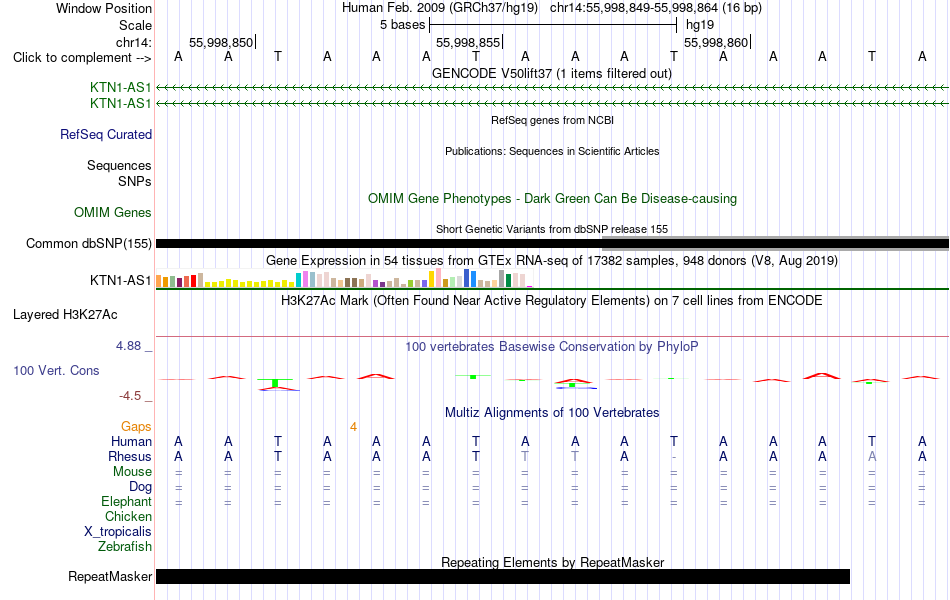Click the Sequences track label
Image resolution: width=950 pixels, height=600 pixels.
pyautogui.click(x=119, y=165)
